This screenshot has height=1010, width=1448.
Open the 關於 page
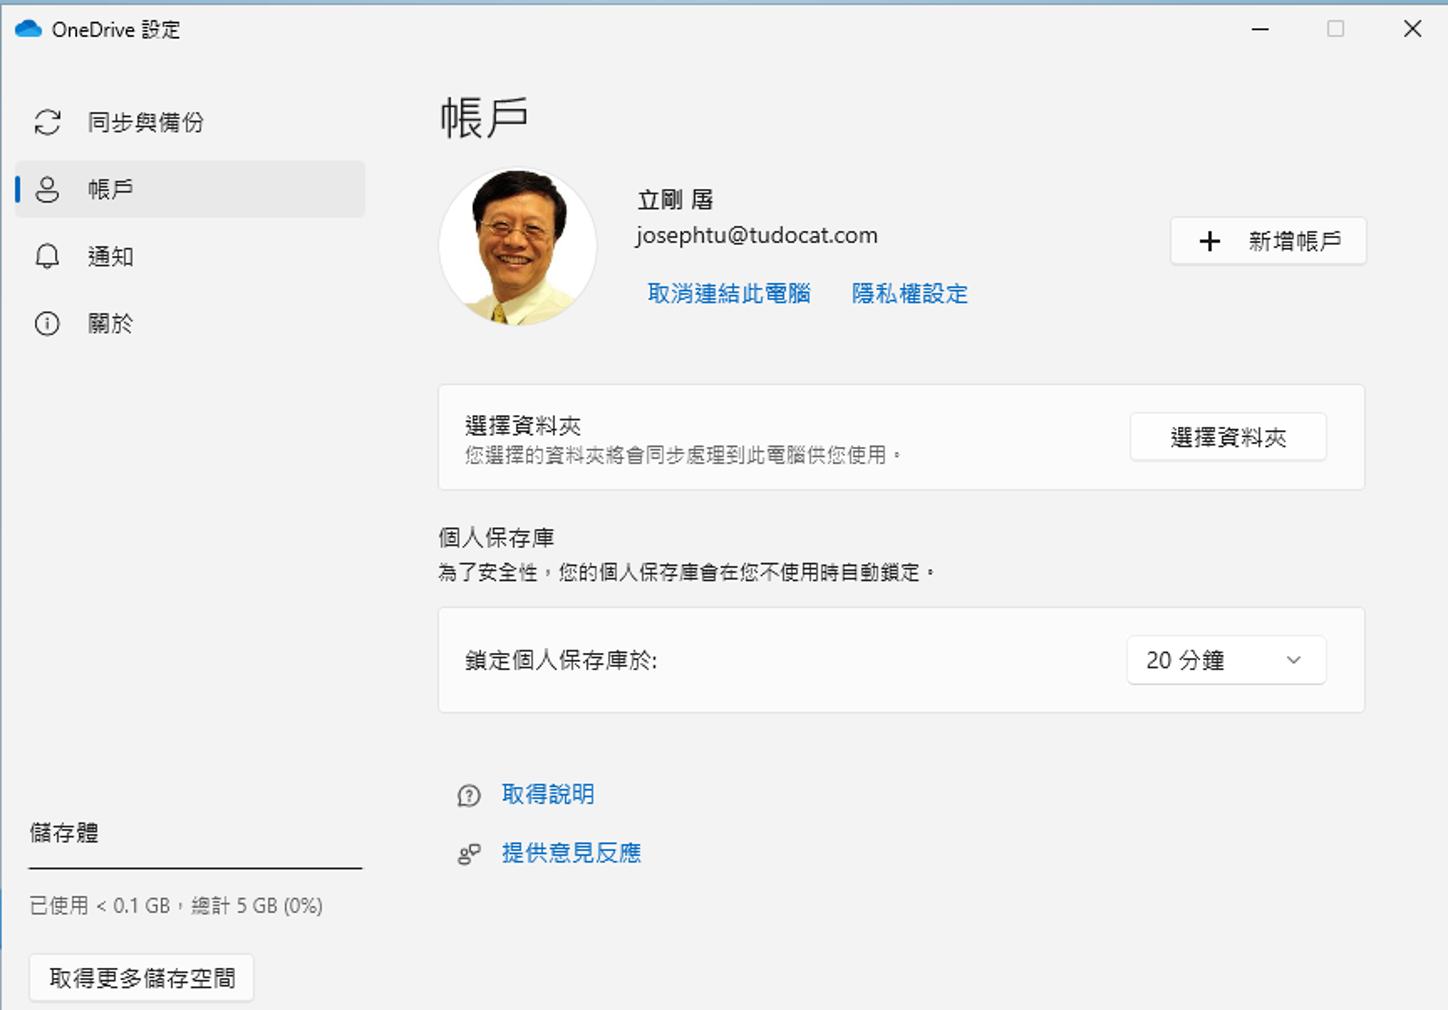click(190, 323)
